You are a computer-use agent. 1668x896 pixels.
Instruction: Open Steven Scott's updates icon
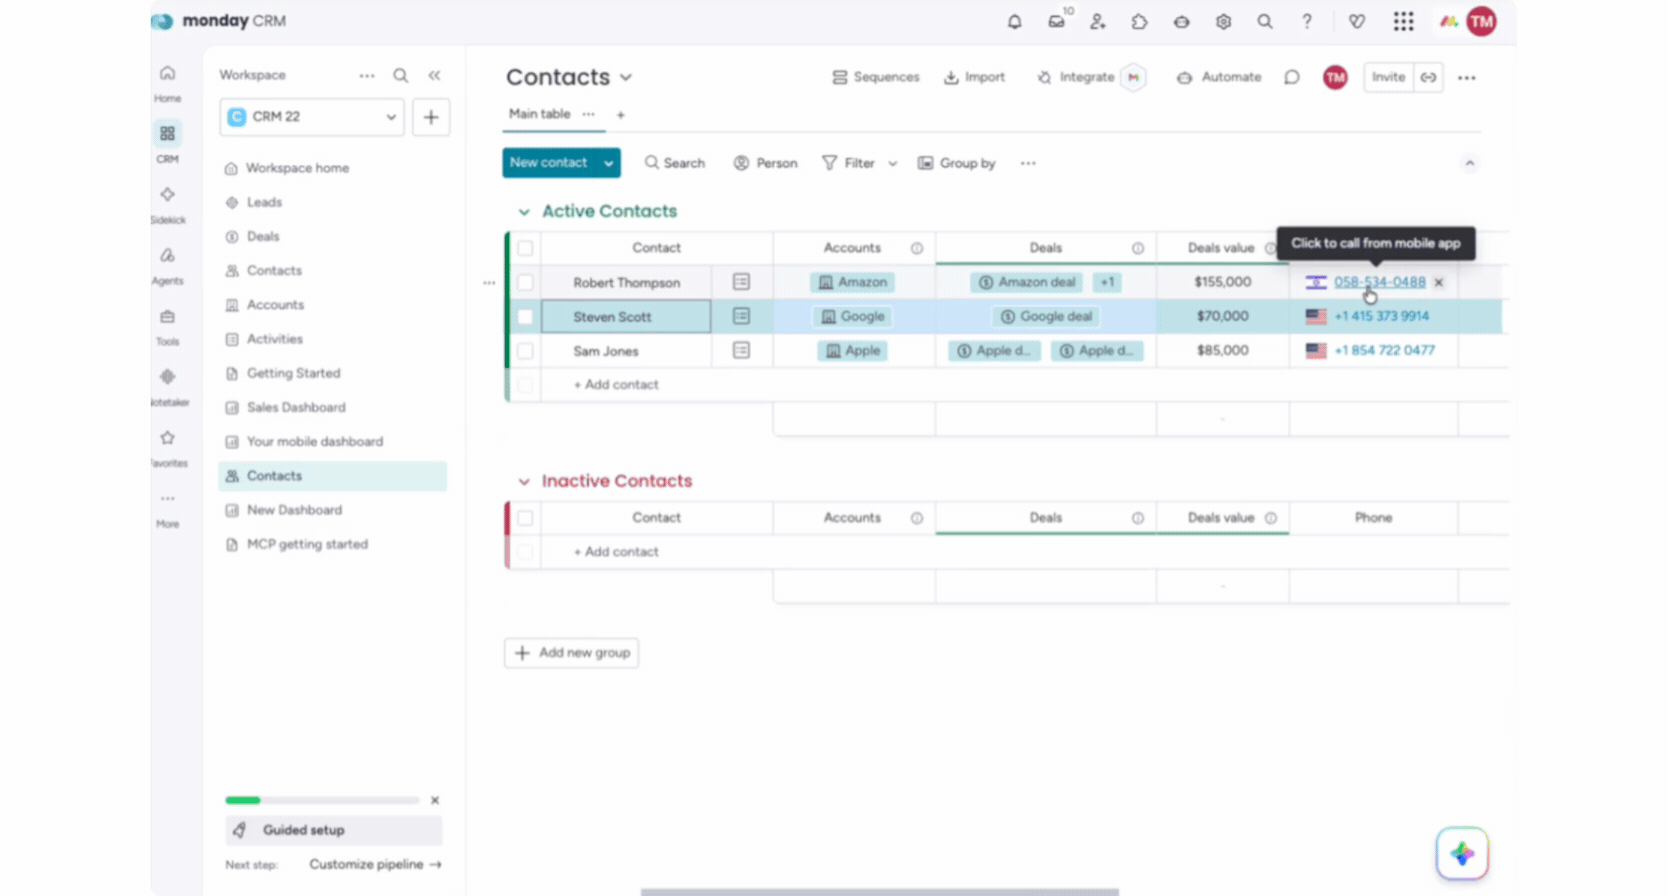tap(741, 316)
